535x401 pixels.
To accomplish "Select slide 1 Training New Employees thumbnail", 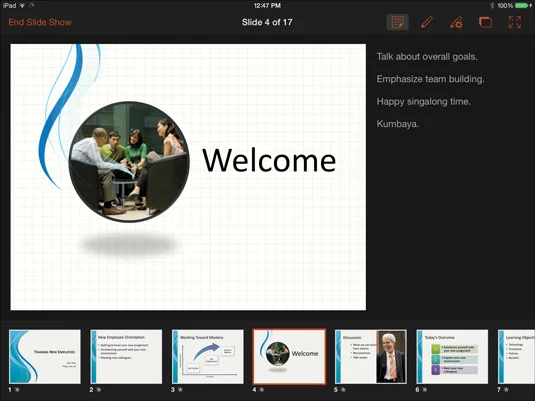I will click(x=45, y=357).
